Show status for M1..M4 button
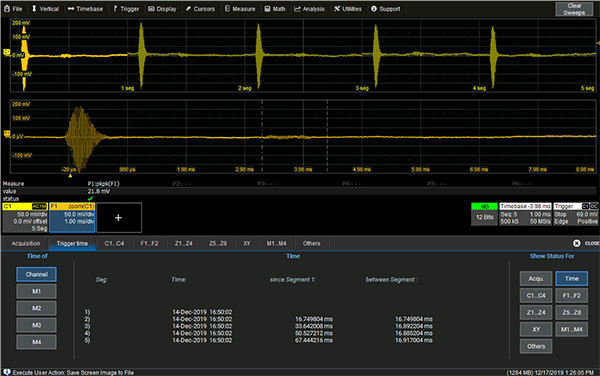The image size is (600, 376). (572, 329)
